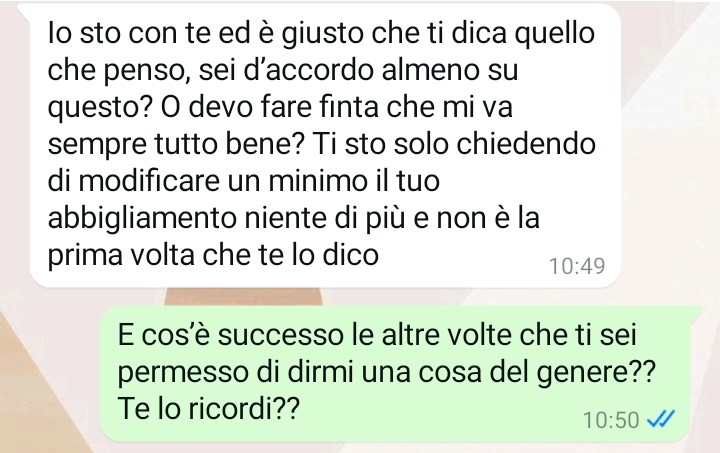Tap the 10:49 timestamp on received message
This screenshot has height=453, width=720.
(x=577, y=266)
